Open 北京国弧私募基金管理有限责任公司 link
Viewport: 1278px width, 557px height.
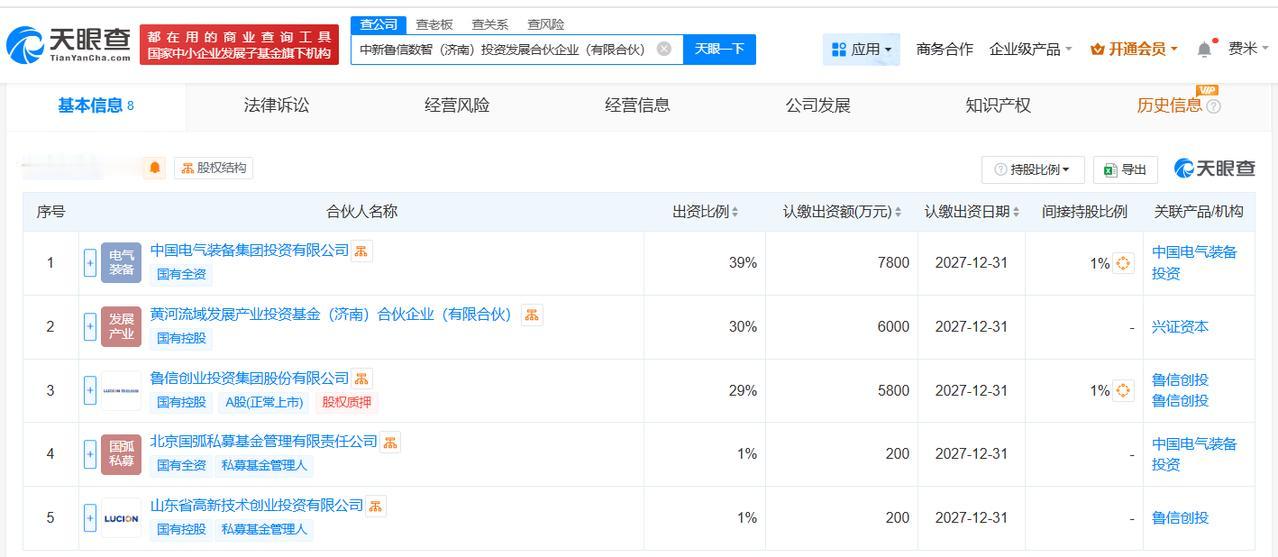coord(264,441)
